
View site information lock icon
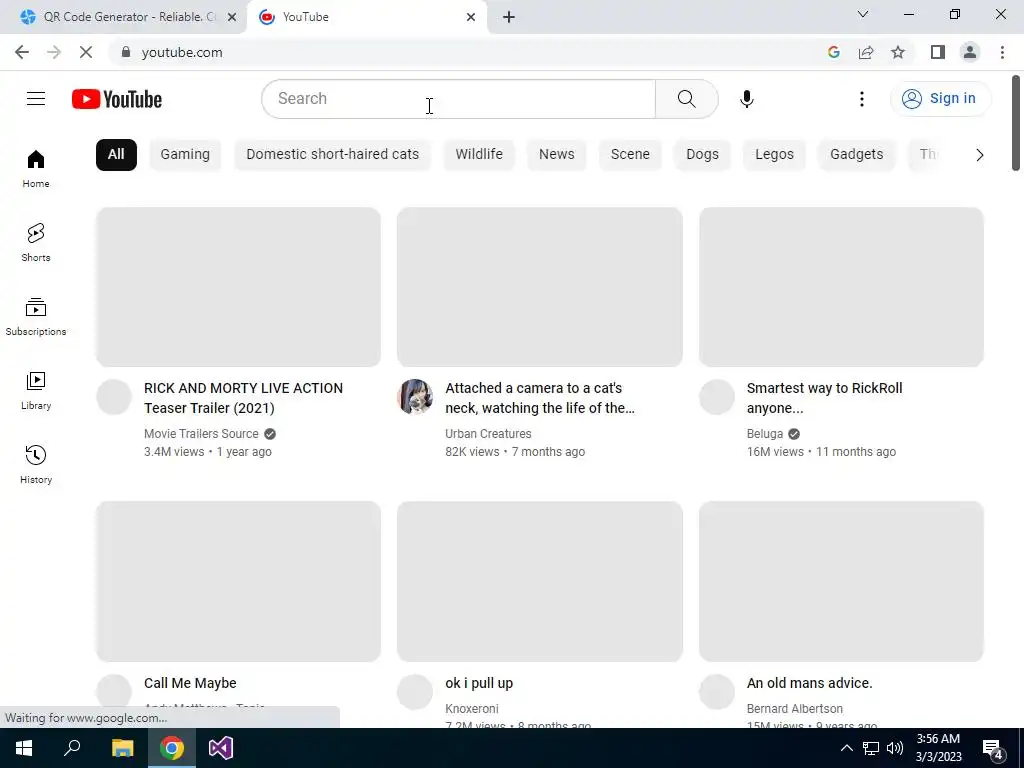125,52
